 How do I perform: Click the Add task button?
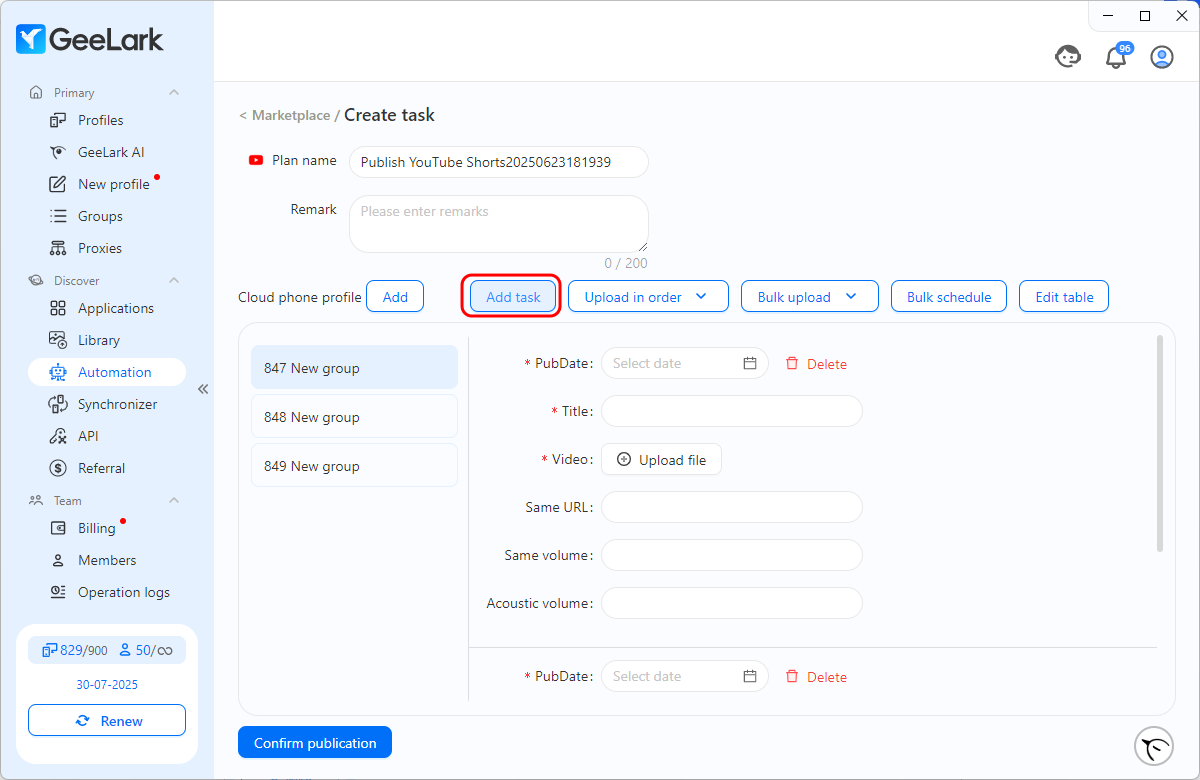click(x=513, y=297)
